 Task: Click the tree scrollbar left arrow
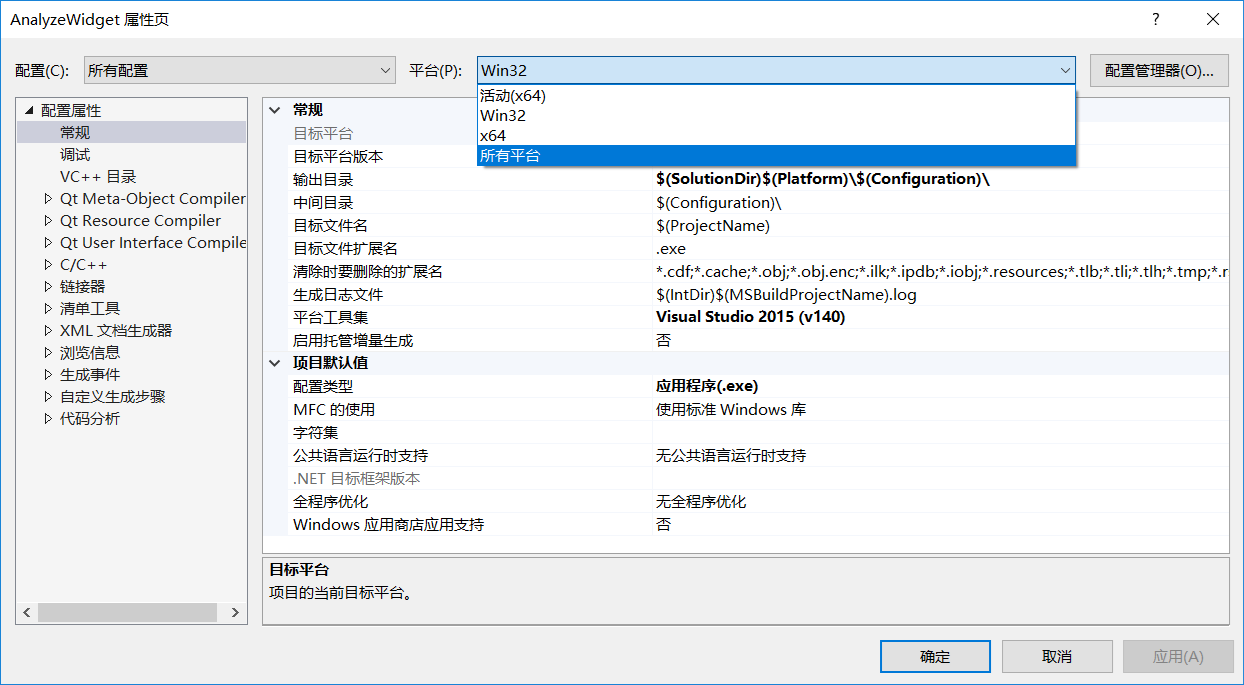28,612
